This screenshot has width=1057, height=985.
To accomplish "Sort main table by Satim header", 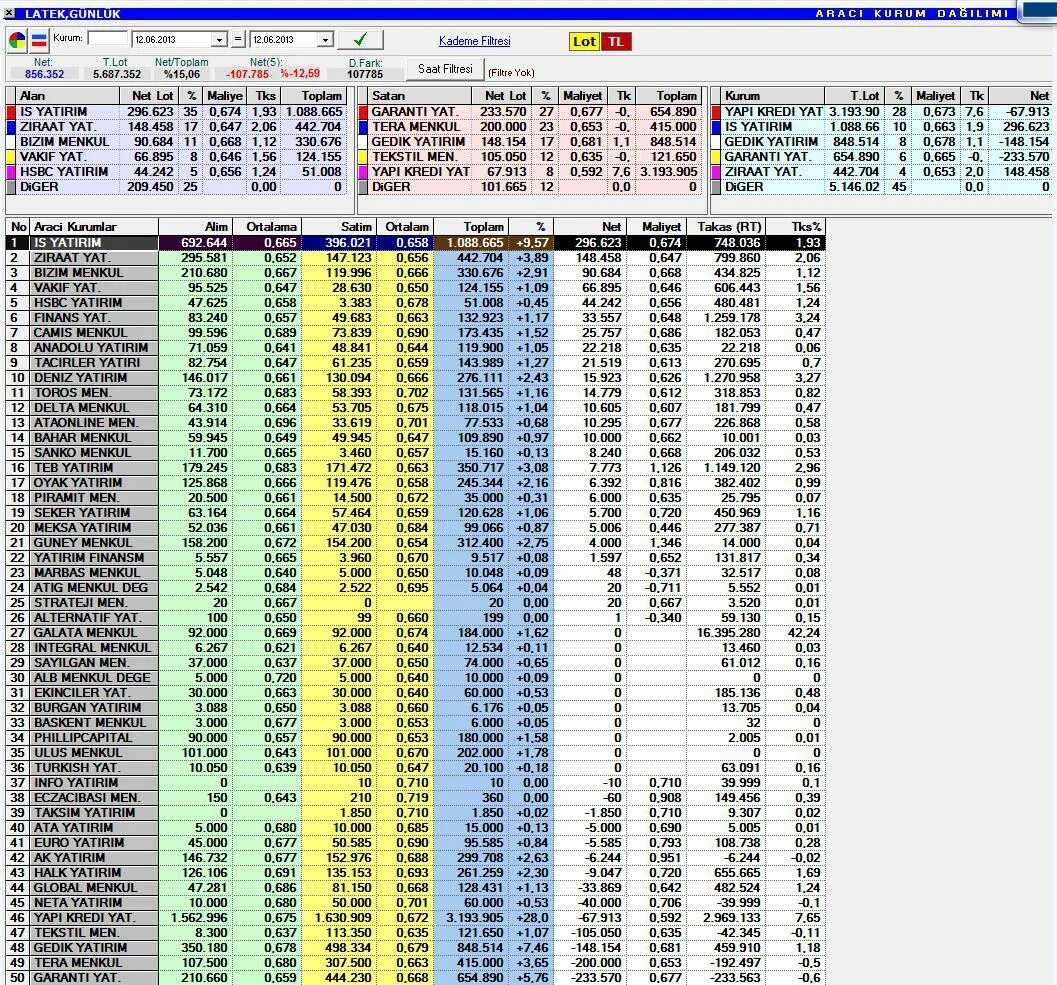I will (338, 227).
